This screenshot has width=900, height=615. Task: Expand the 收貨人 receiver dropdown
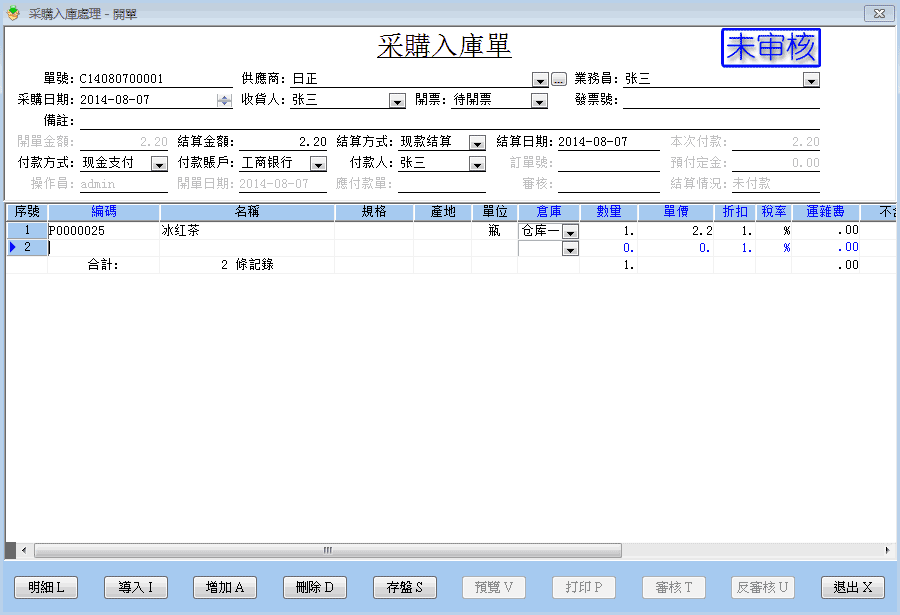[397, 101]
